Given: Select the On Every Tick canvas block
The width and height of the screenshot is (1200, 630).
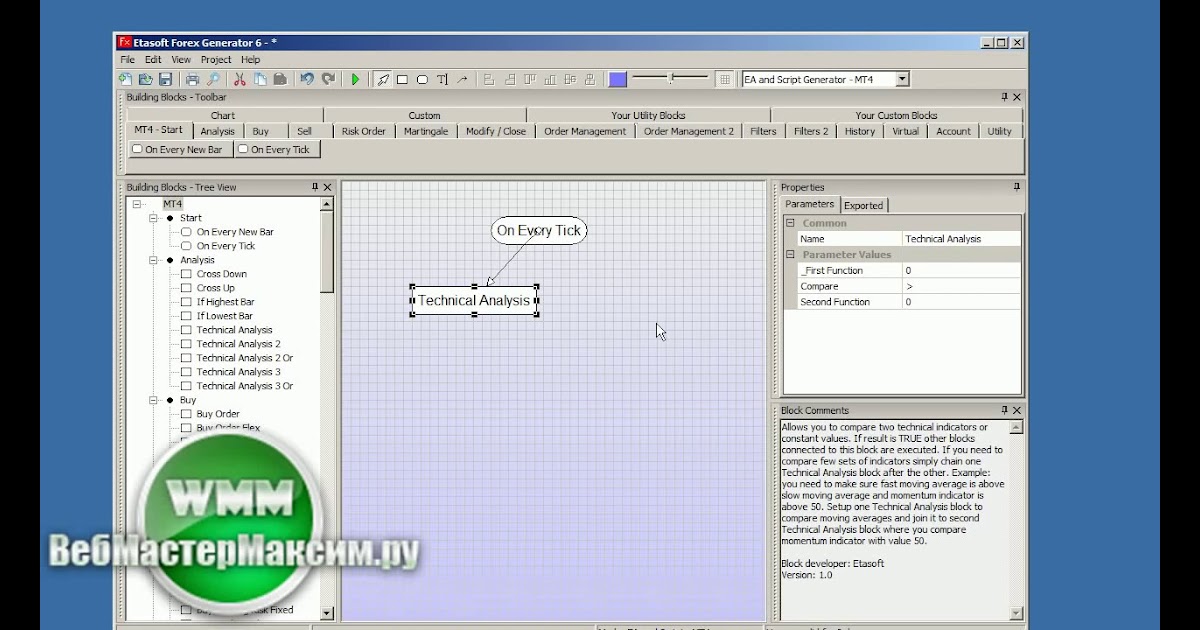Looking at the screenshot, I should pyautogui.click(x=539, y=230).
